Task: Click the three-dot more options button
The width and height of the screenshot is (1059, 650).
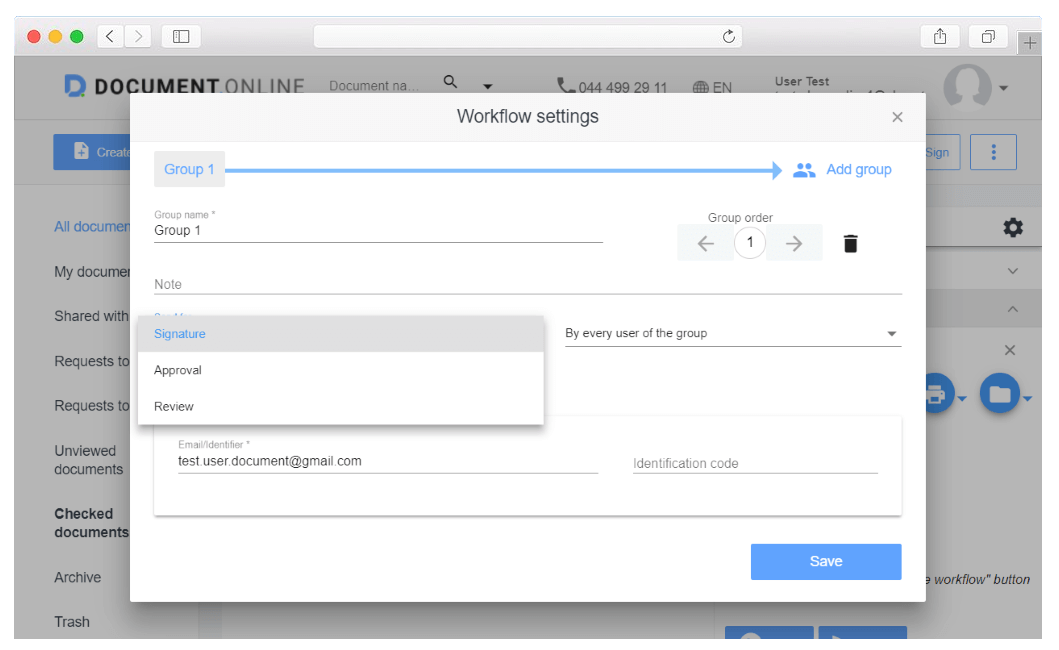Action: point(993,152)
